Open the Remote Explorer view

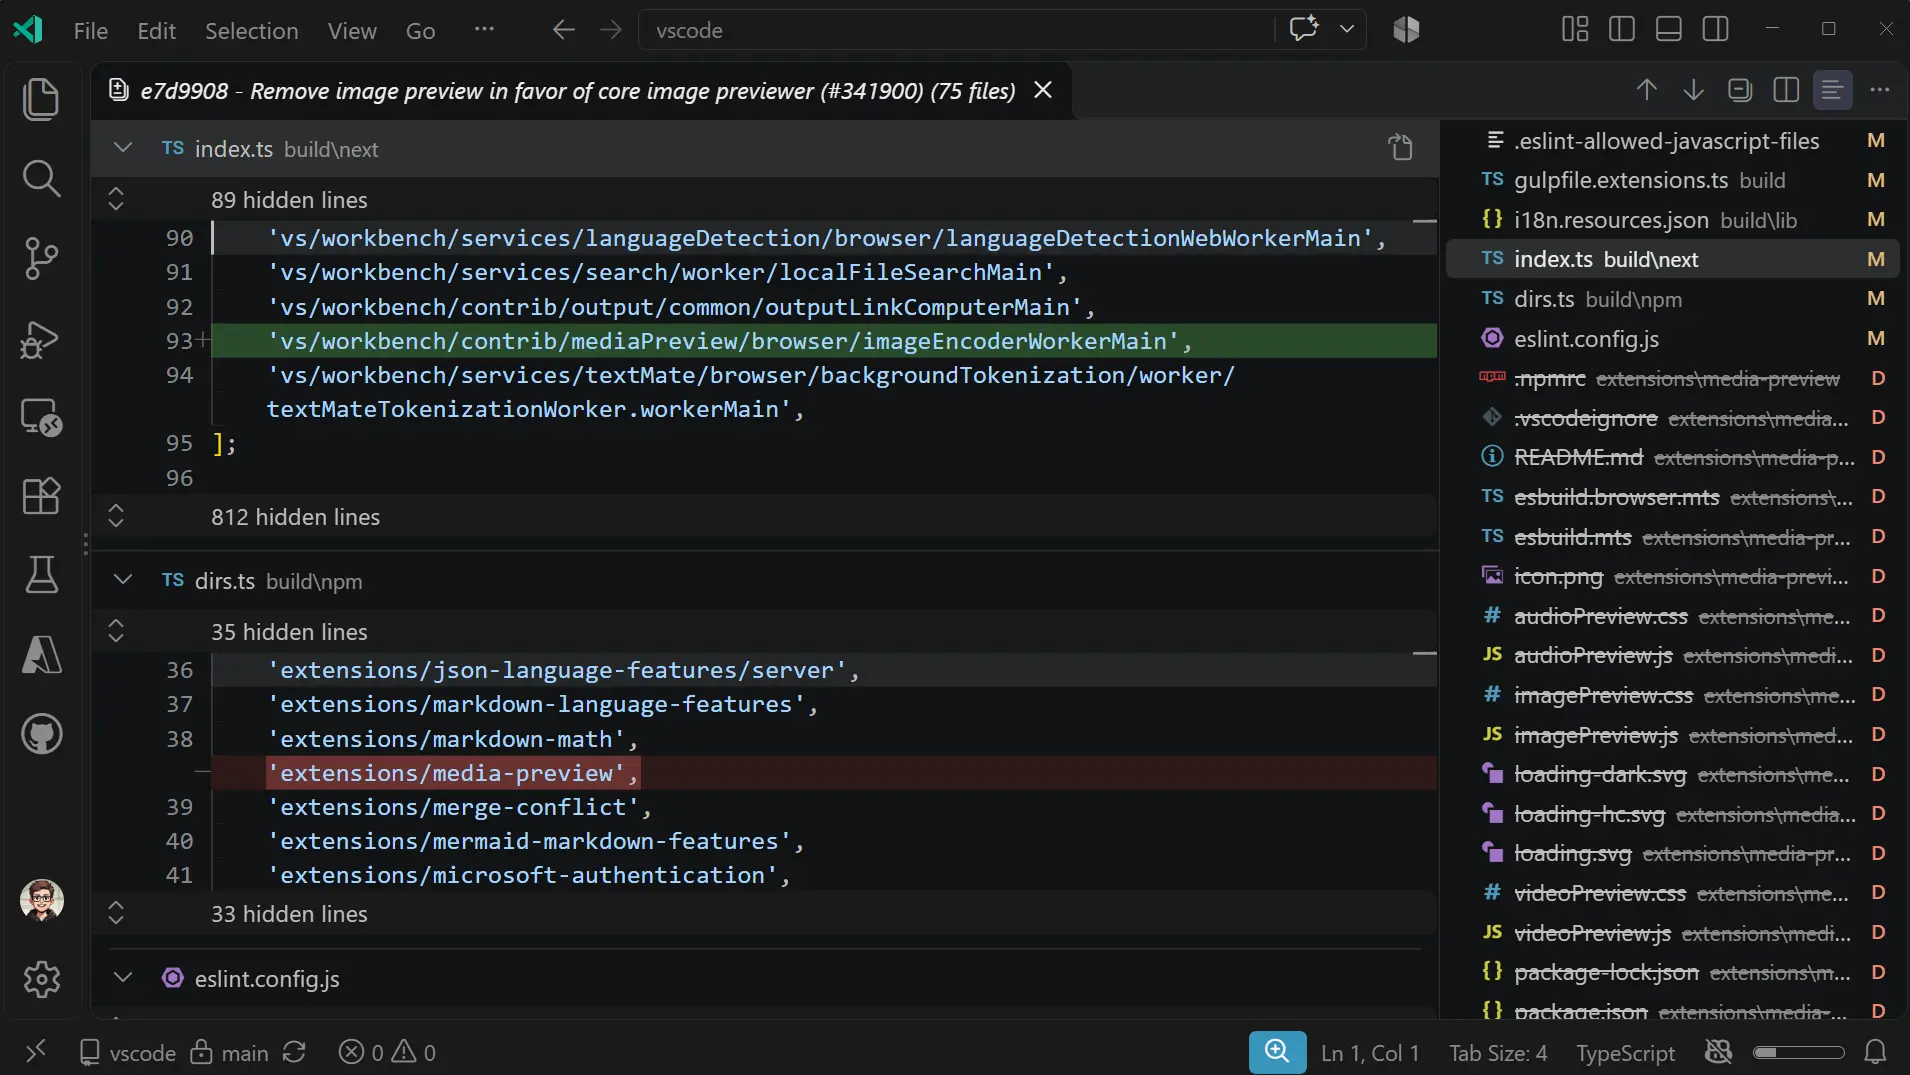(41, 417)
